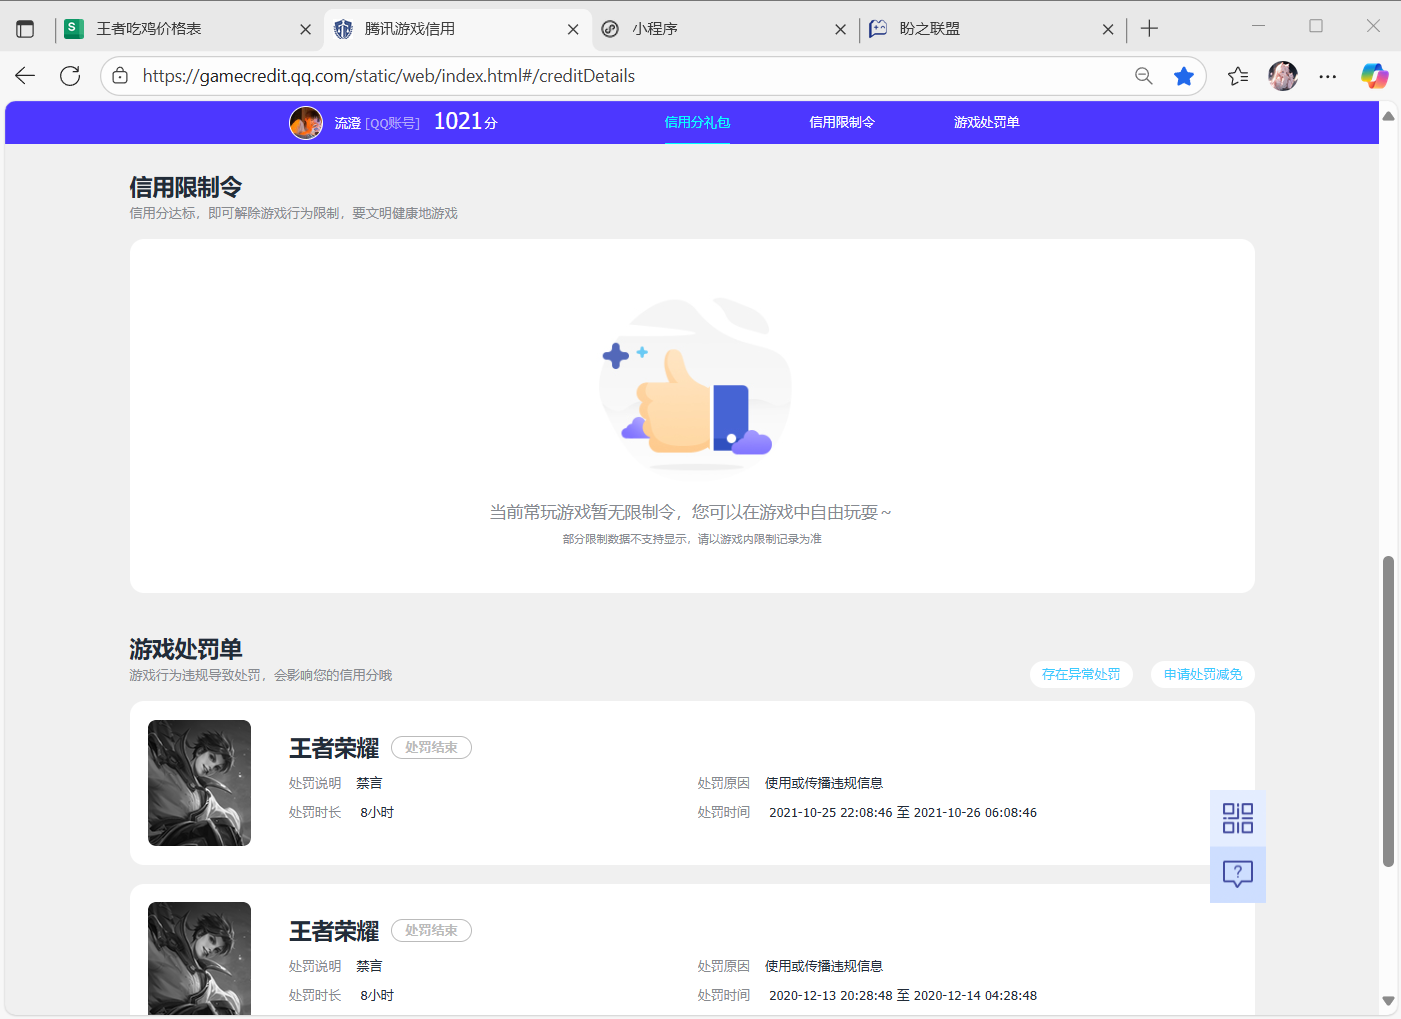Image resolution: width=1401 pixels, height=1019 pixels.
Task: Click game thumbnail of 2020-12-13 penalty
Action: pos(199,958)
